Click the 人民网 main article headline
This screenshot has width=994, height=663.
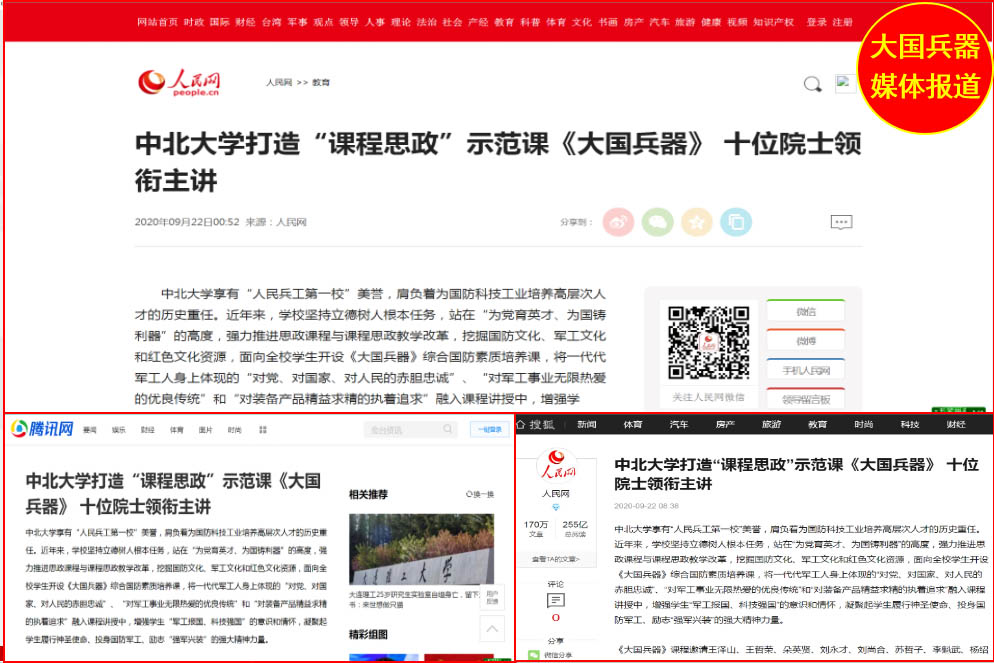498,162
